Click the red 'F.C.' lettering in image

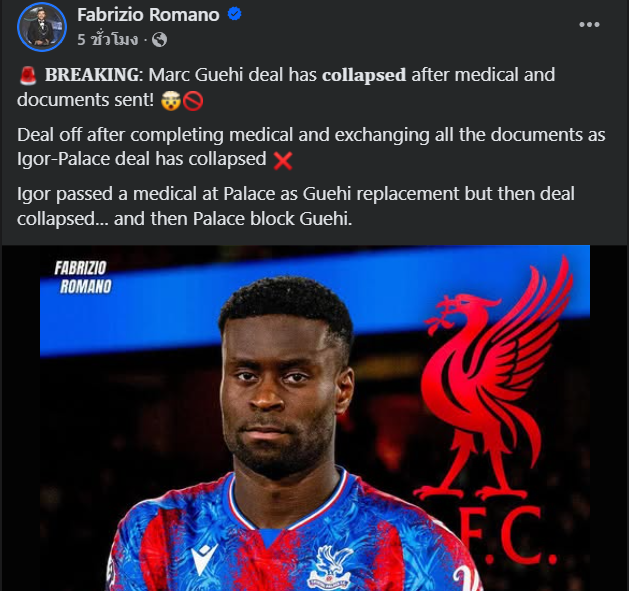[x=507, y=536]
